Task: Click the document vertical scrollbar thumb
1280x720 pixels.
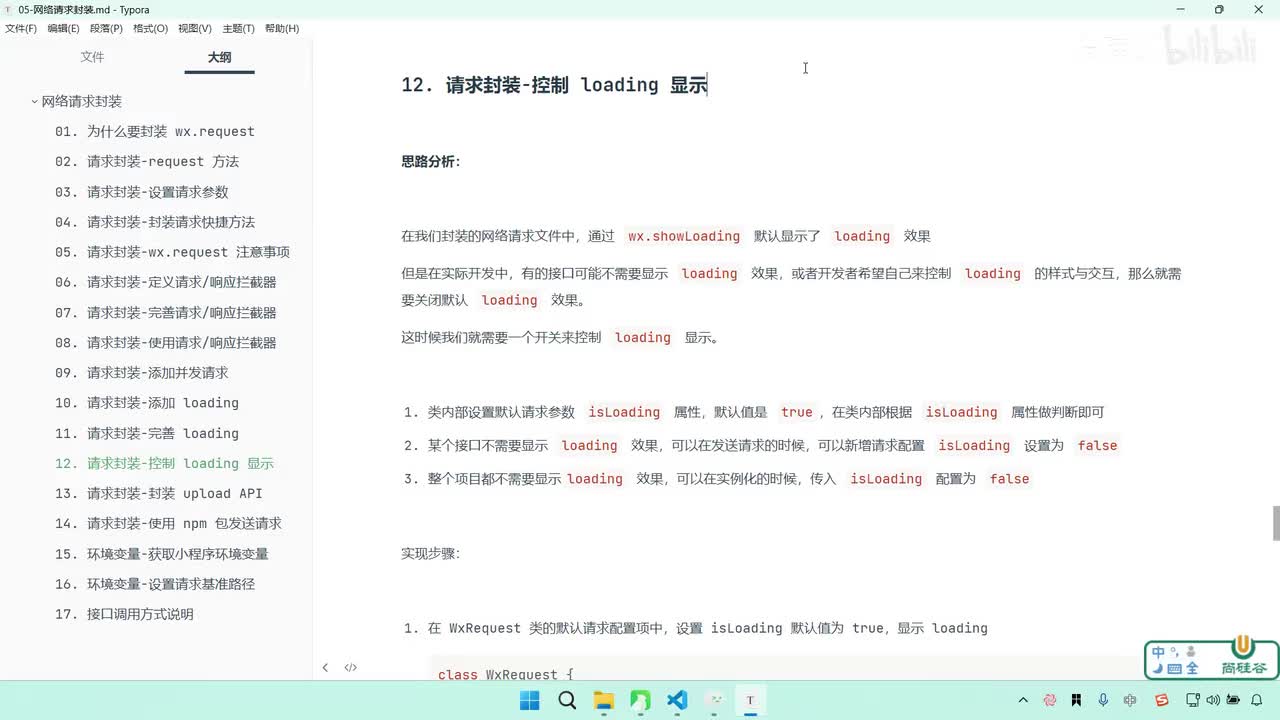Action: [1275, 524]
